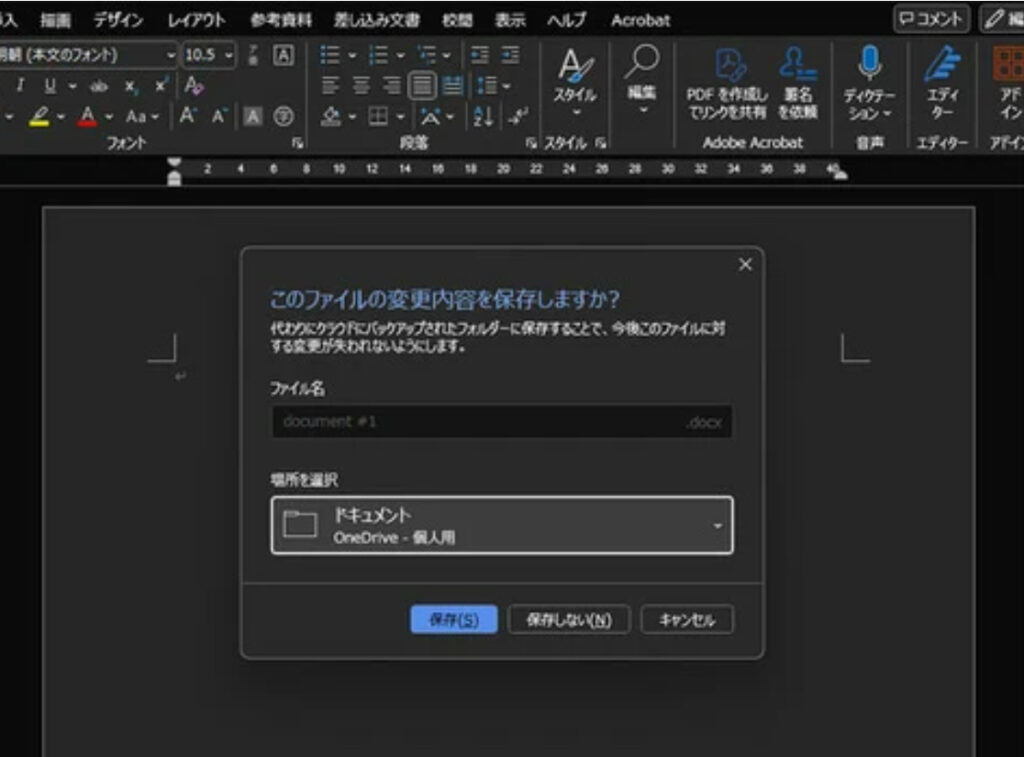1024x757 pixels.
Task: Click the file name input field
Action: (x=478, y=422)
